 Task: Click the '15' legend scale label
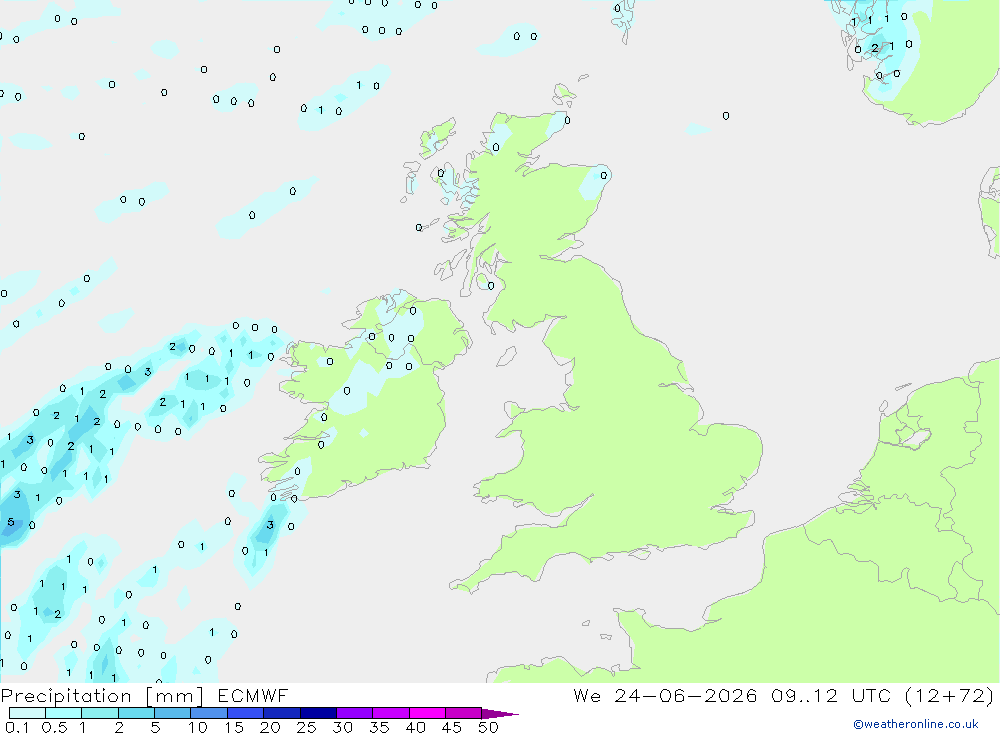(234, 727)
